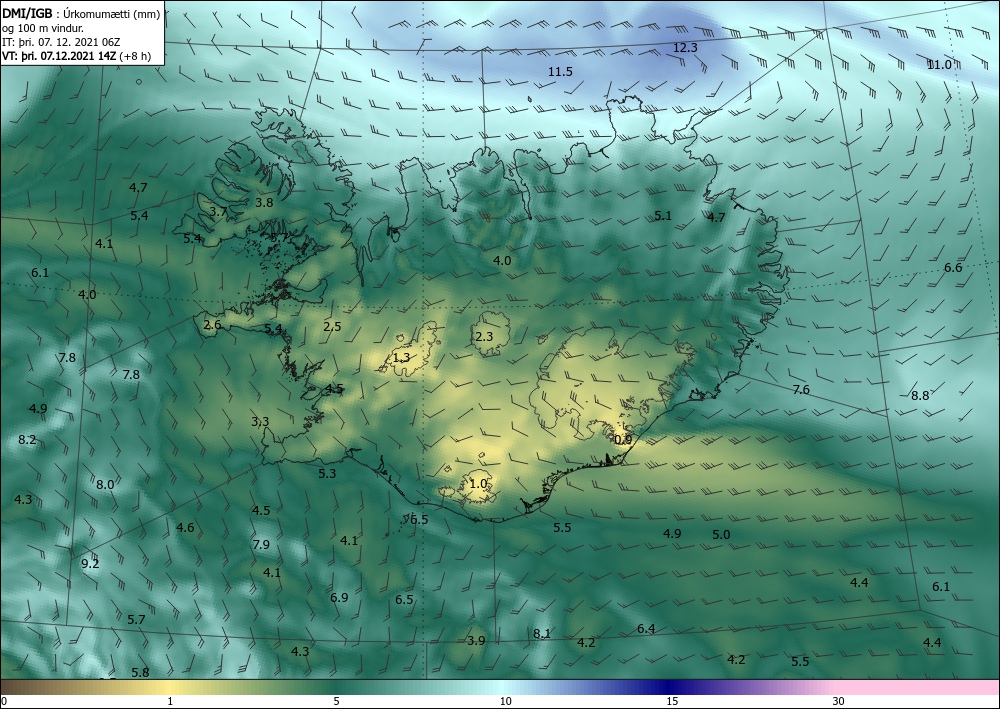Image resolution: width=1000 pixels, height=709 pixels.
Task: Click the valid time 'VT: þri. 07.12.2021 14Z'
Action: (x=59, y=55)
